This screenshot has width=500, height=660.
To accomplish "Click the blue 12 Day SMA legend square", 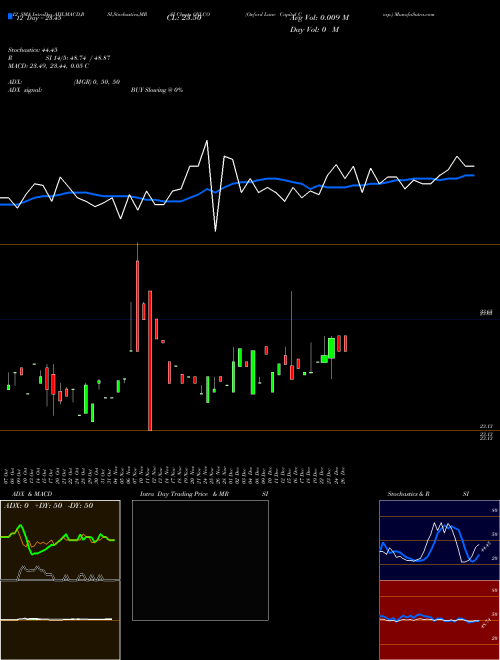I will click(10, 16).
